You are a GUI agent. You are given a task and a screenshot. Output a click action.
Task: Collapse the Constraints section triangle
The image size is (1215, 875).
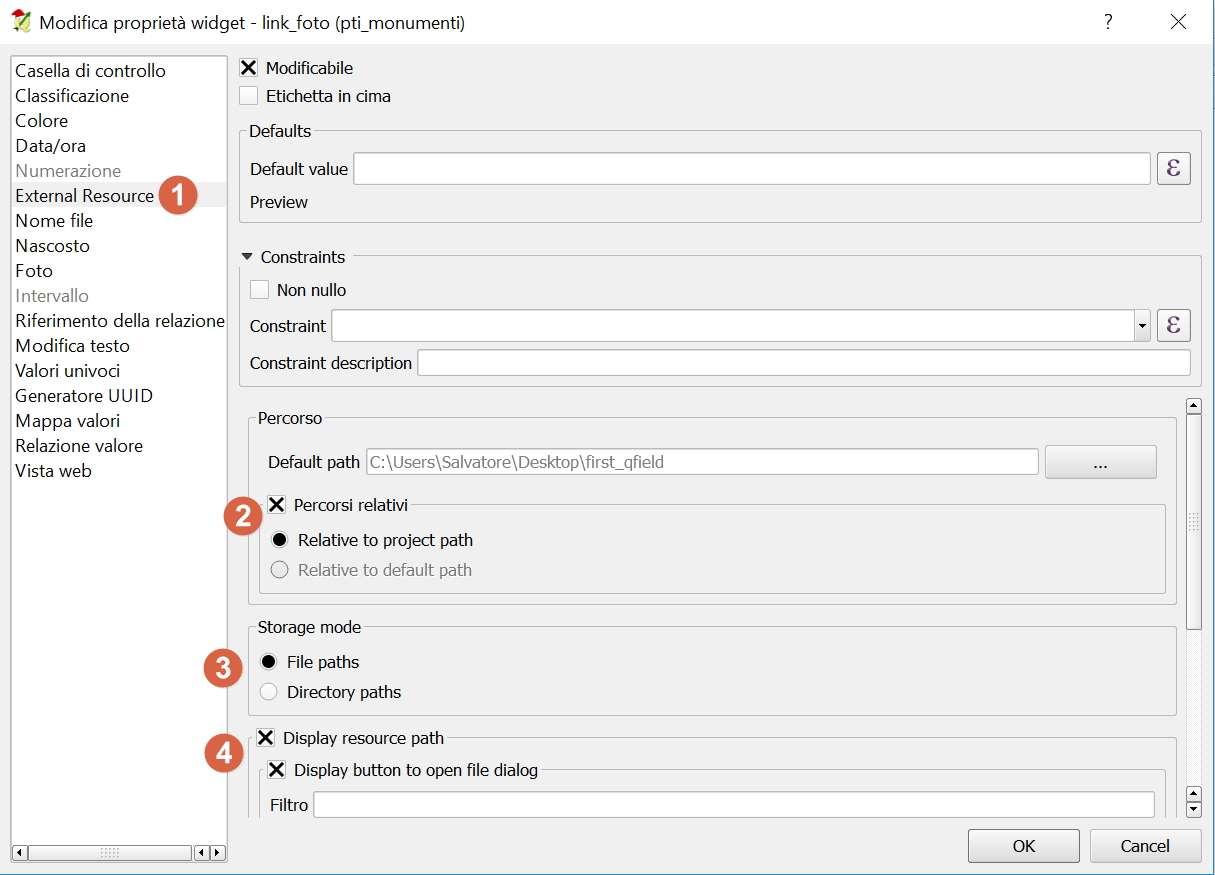click(x=248, y=257)
